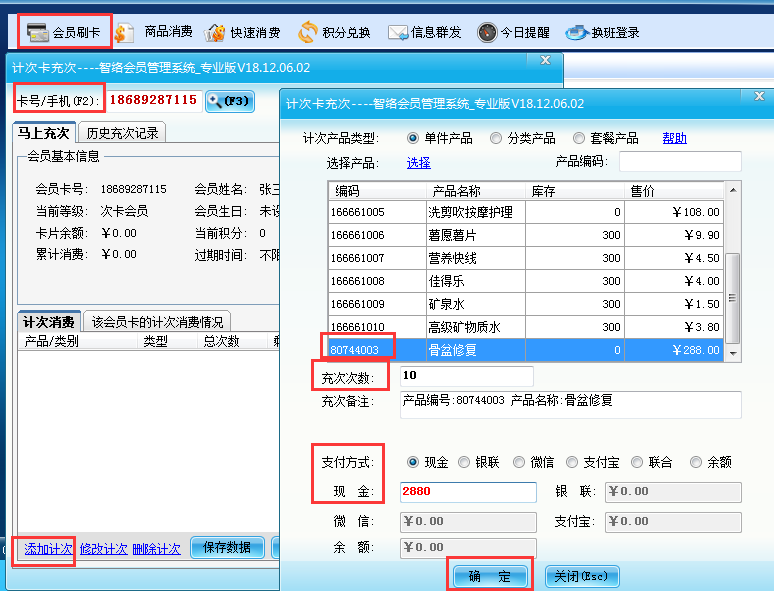Click the 库存 column header
774x591 pixels.
click(575, 191)
